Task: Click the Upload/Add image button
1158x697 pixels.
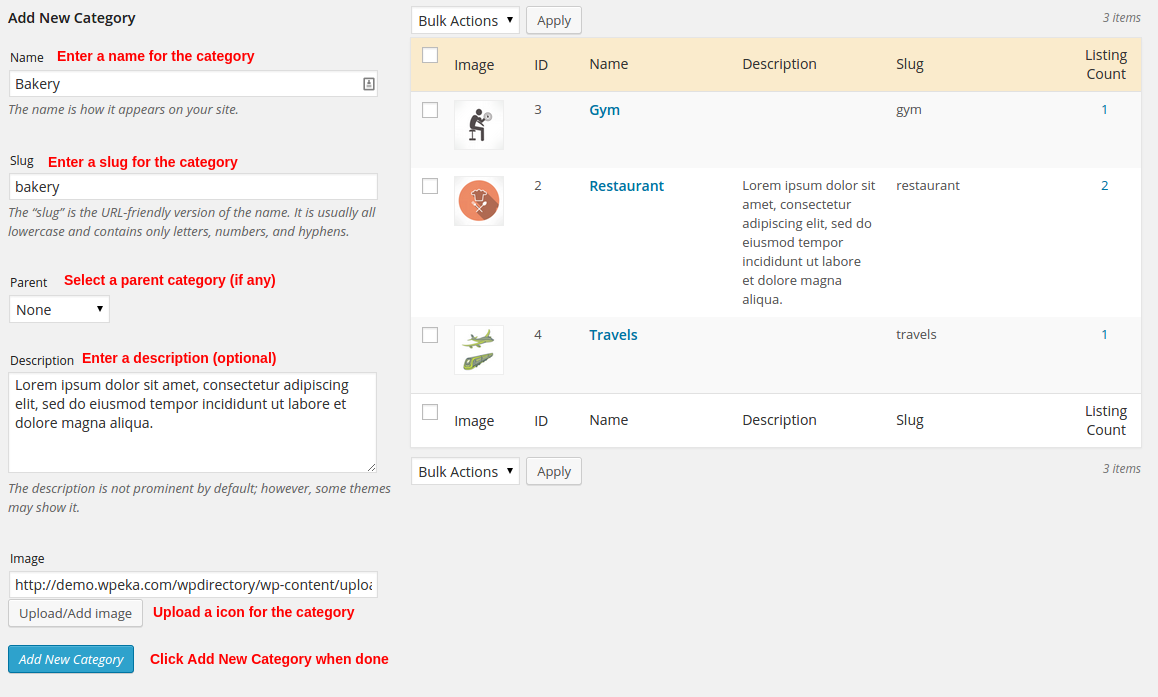Action: pos(75,613)
